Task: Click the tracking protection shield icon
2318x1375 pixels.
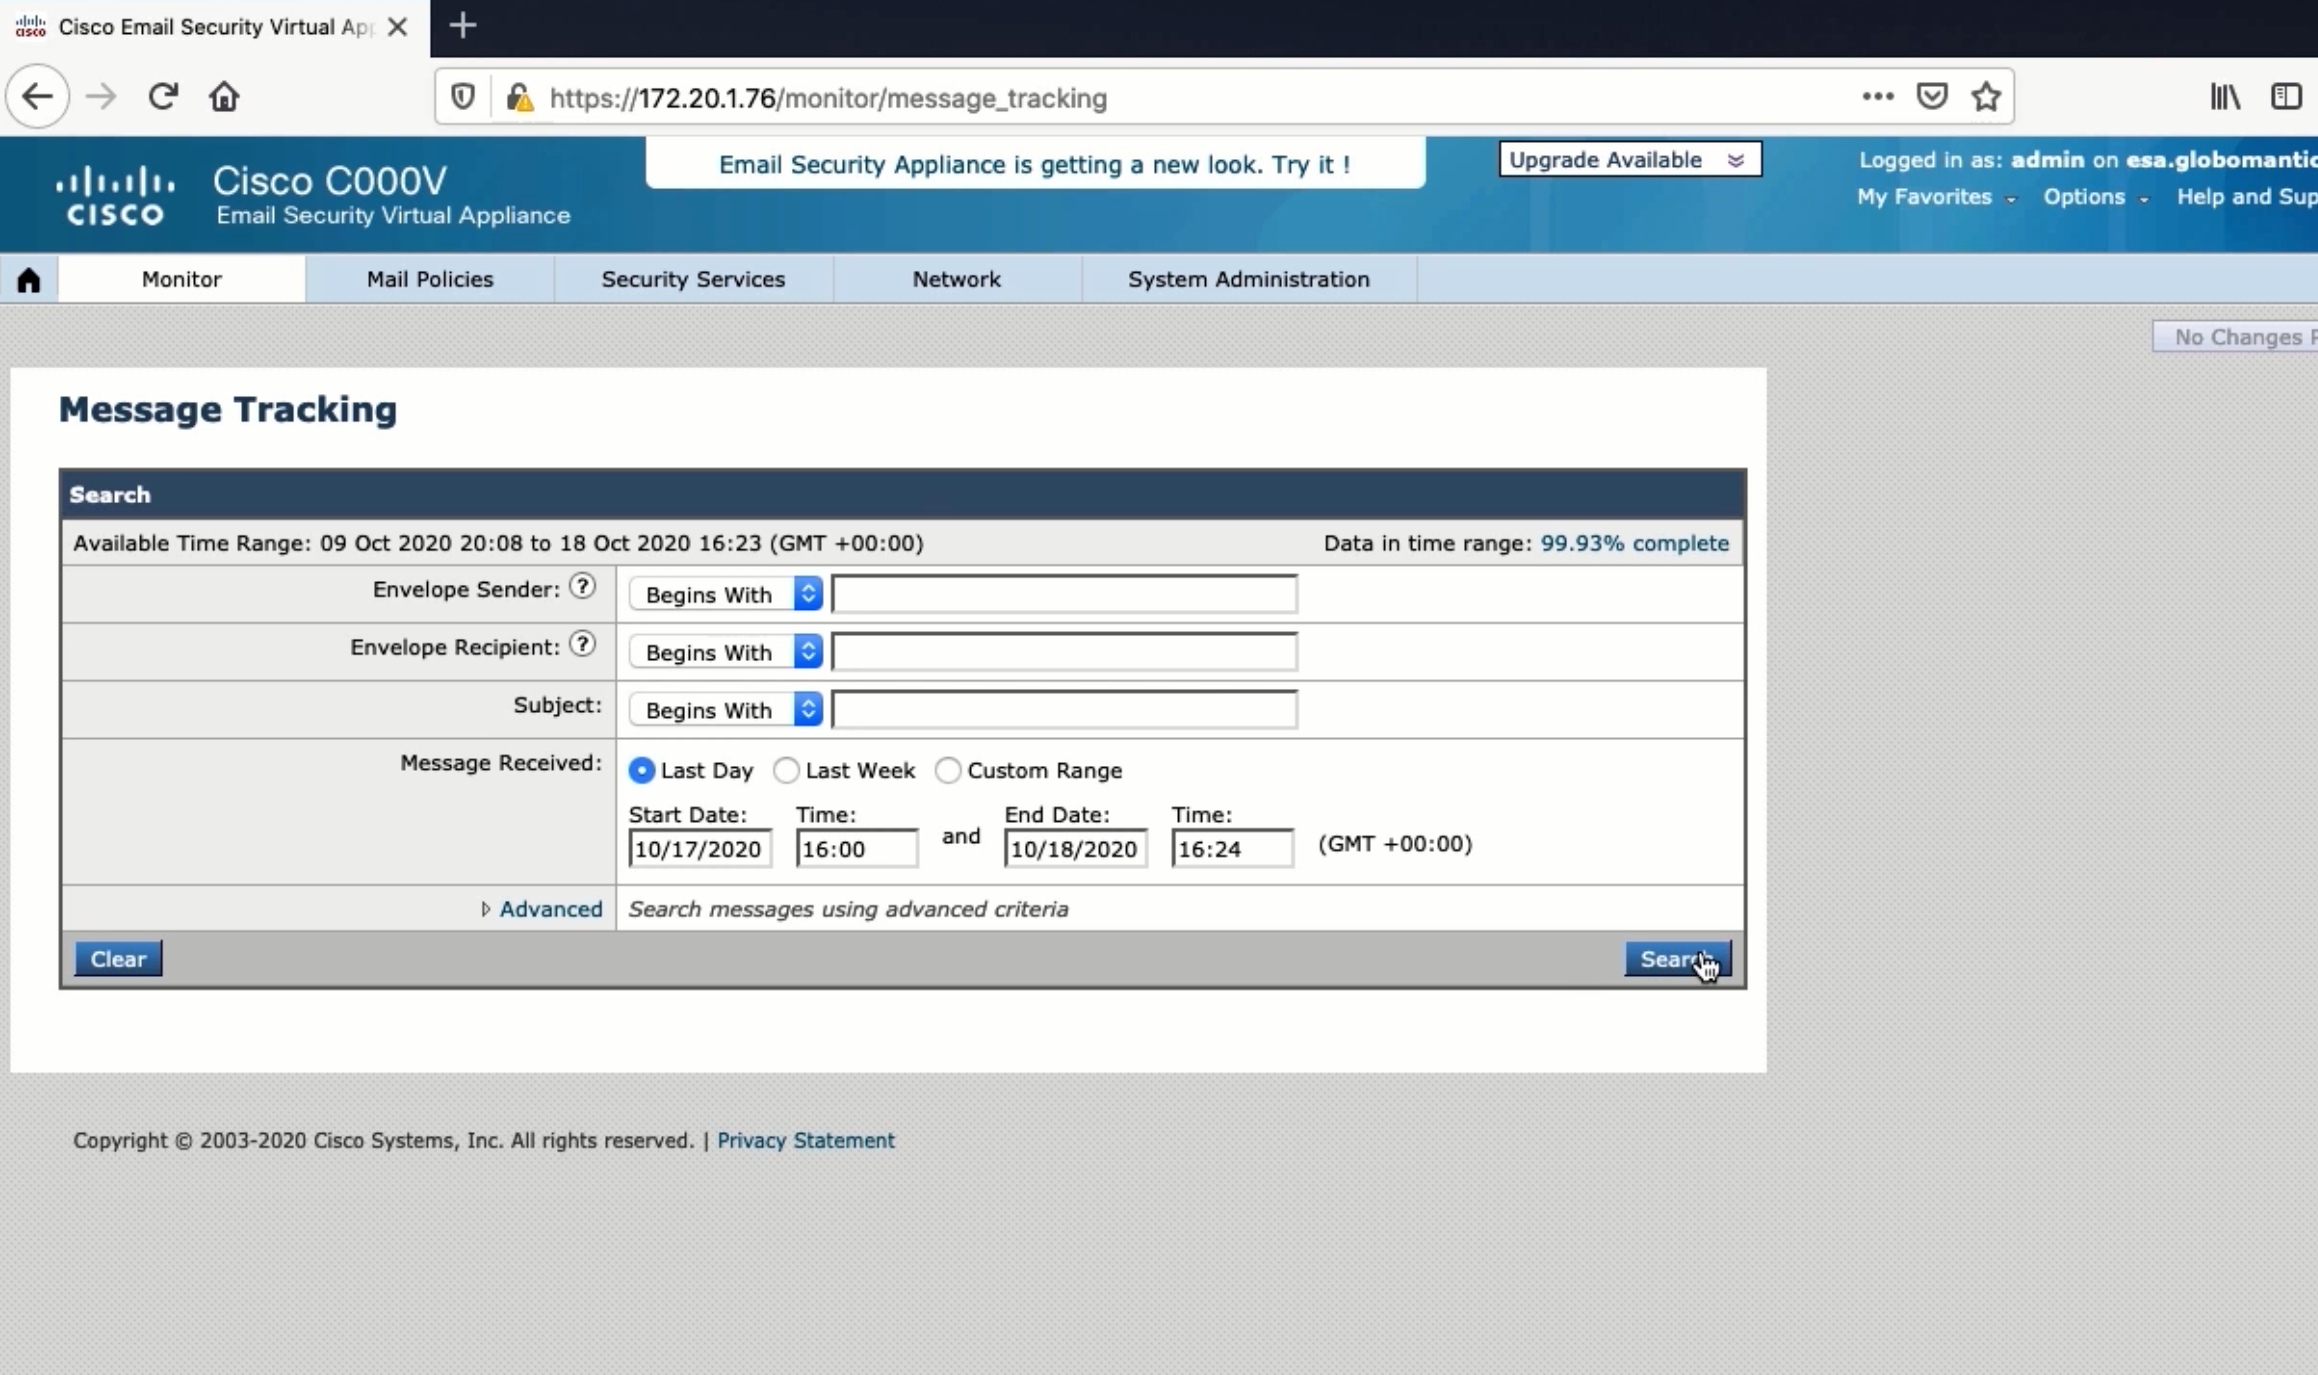Action: [x=462, y=97]
